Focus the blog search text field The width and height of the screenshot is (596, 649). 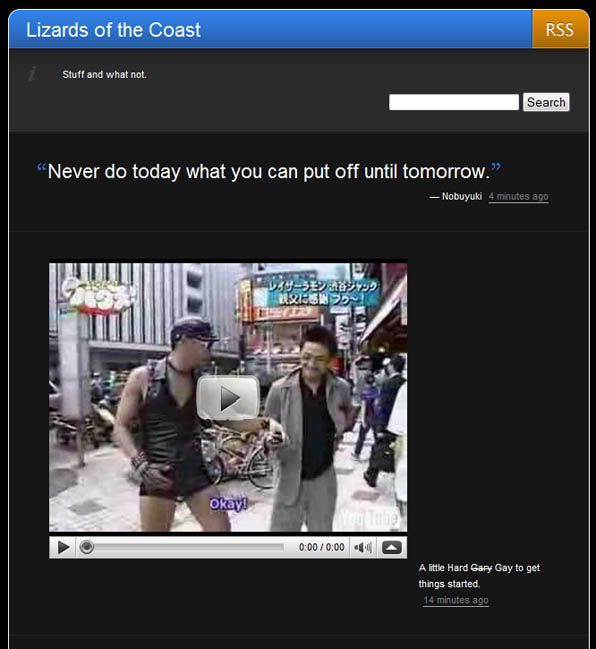click(454, 102)
